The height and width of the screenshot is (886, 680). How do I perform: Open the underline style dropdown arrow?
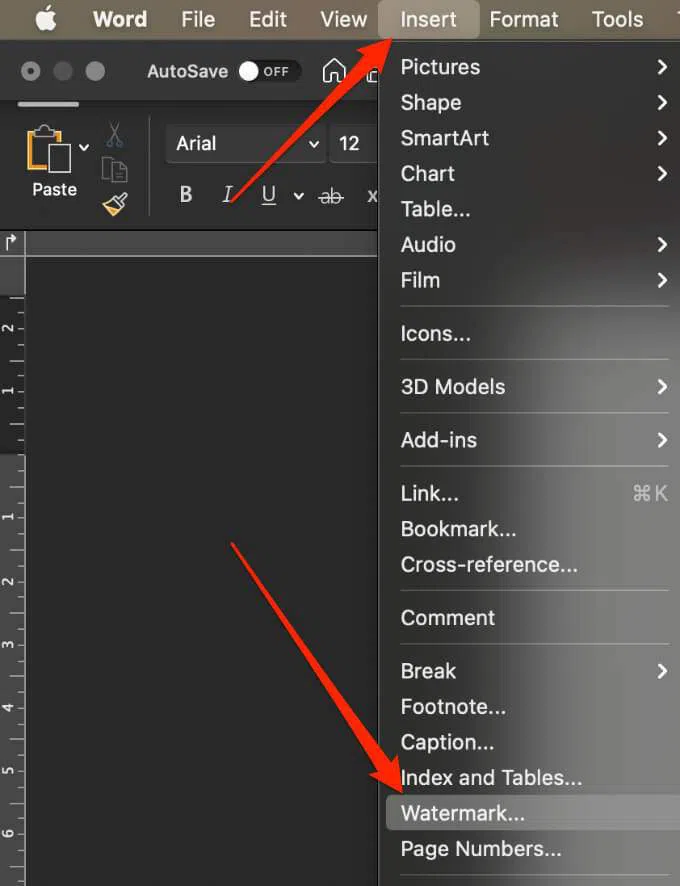click(298, 196)
